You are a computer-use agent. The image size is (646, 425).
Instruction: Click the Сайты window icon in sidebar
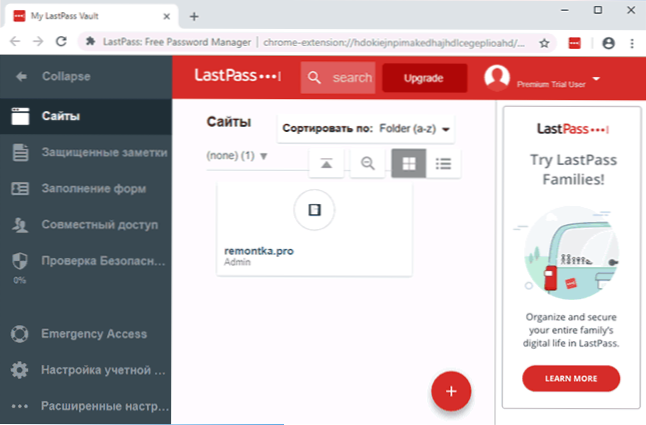(20, 116)
